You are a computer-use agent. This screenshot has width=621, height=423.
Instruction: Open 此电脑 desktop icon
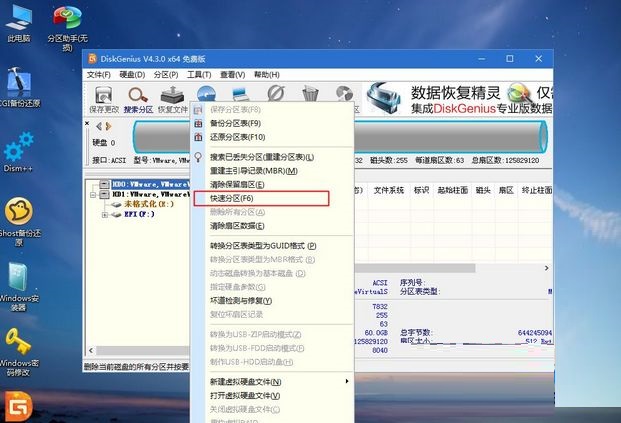(19, 23)
